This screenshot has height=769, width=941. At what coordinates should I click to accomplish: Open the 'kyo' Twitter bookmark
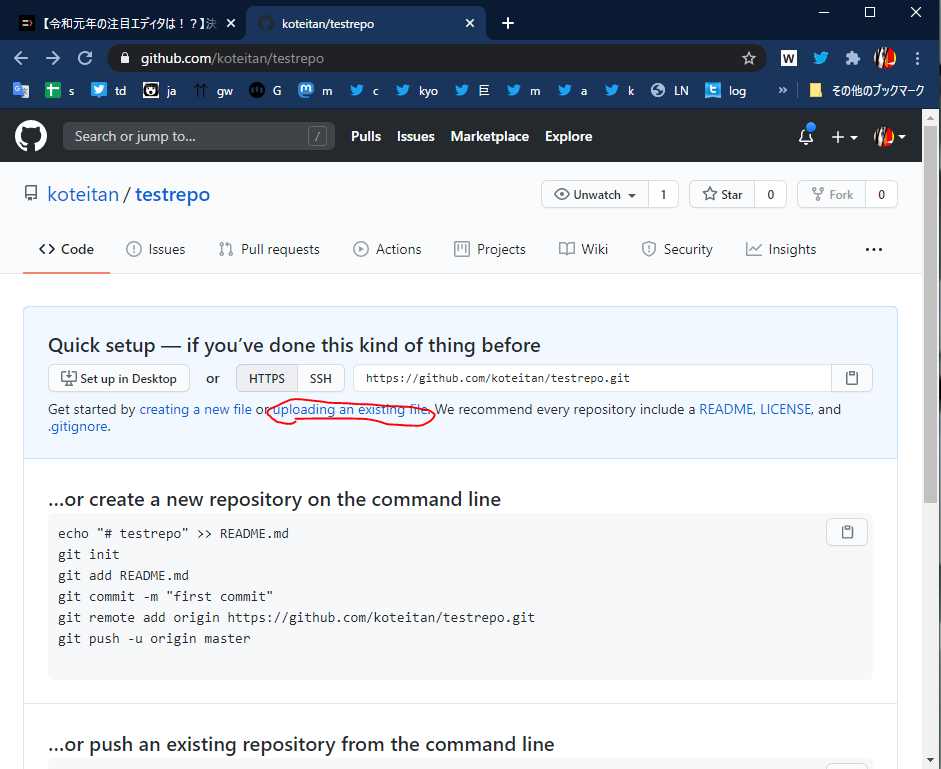[x=417, y=90]
